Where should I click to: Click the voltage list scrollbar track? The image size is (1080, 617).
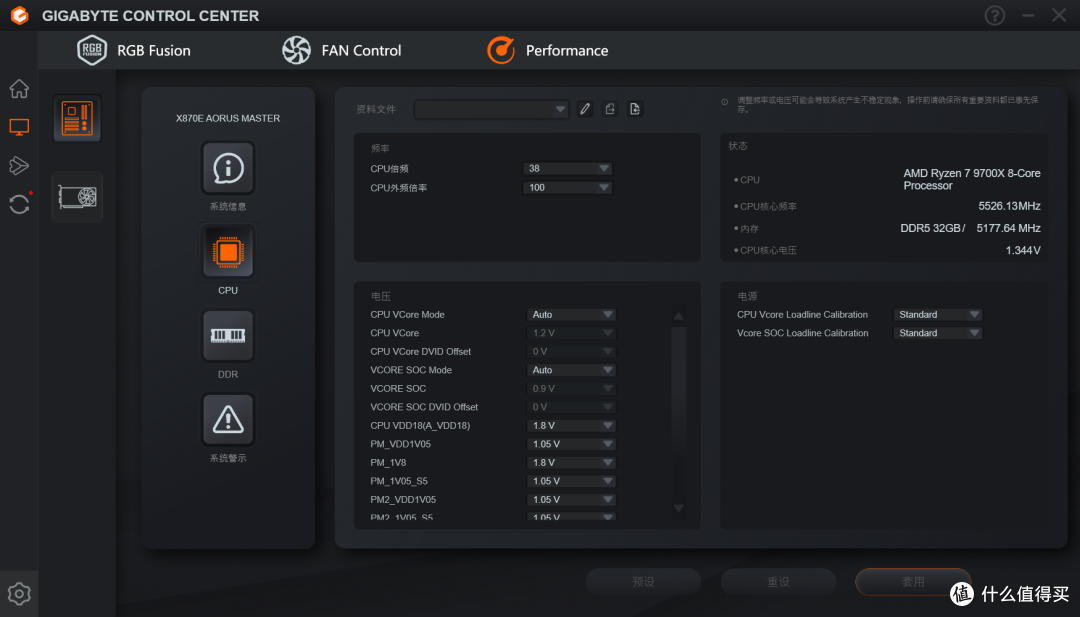[x=678, y=413]
